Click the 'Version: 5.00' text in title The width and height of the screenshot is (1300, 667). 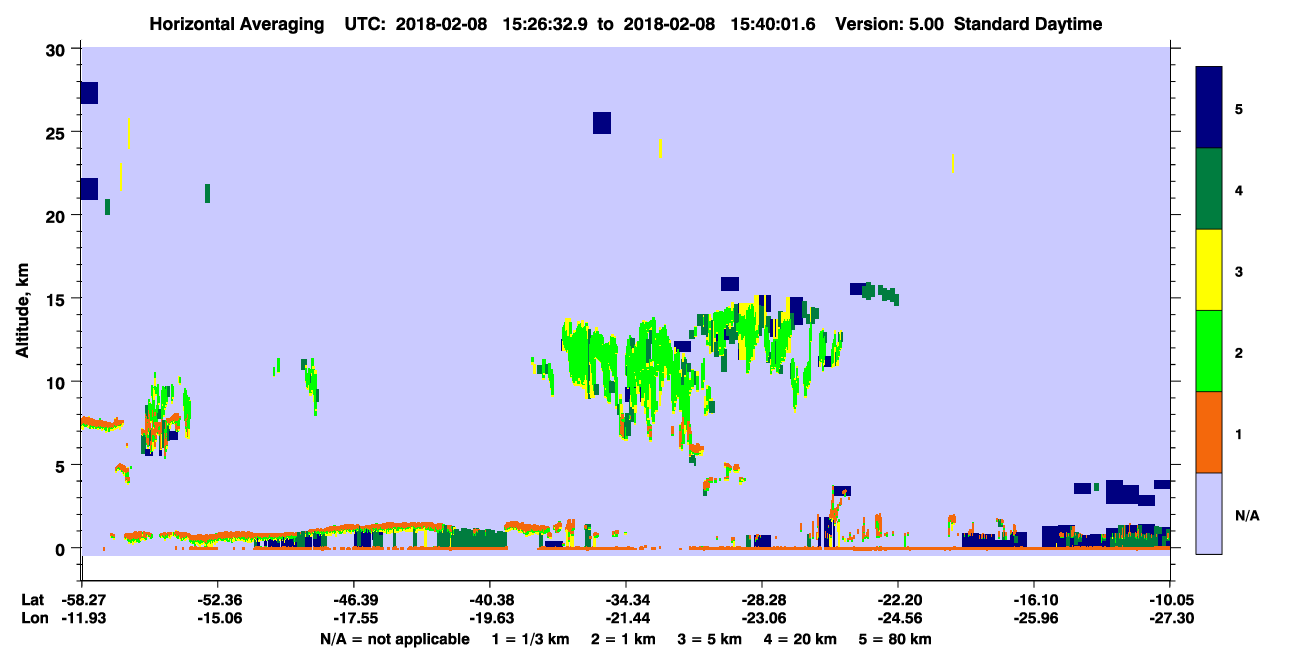[x=891, y=24]
